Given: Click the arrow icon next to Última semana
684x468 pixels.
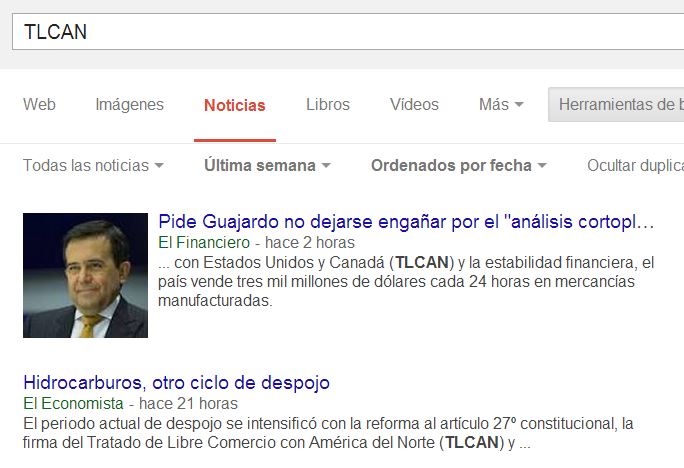Looking at the screenshot, I should tap(326, 166).
